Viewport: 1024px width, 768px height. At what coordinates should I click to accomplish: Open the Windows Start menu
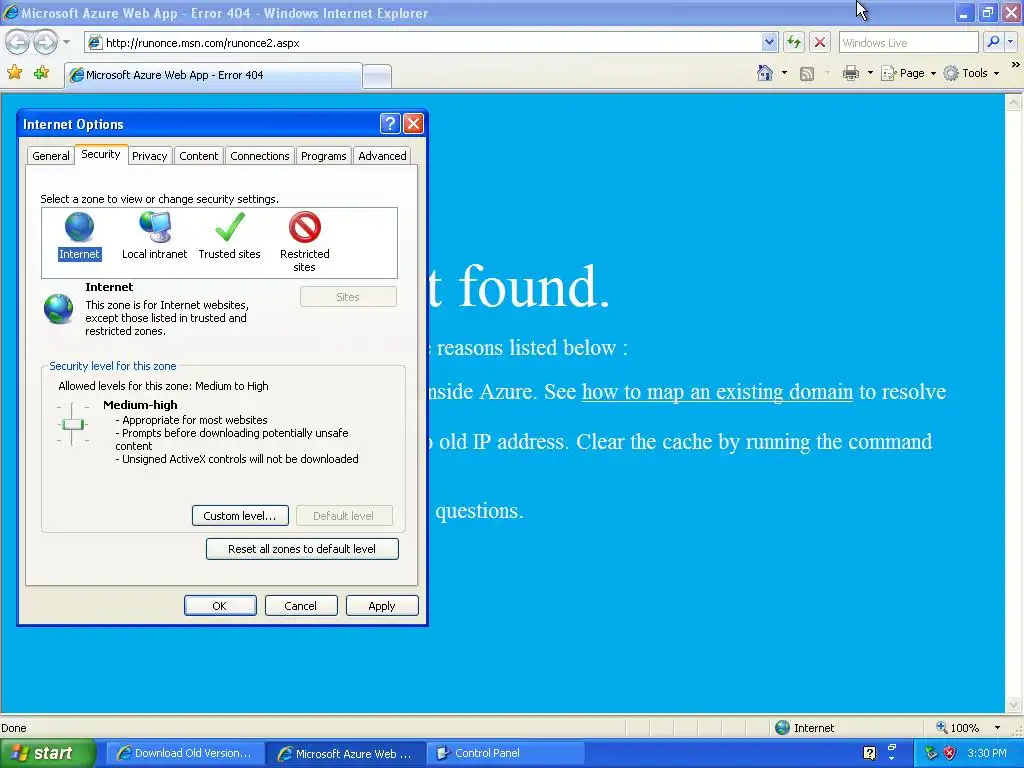[46, 753]
